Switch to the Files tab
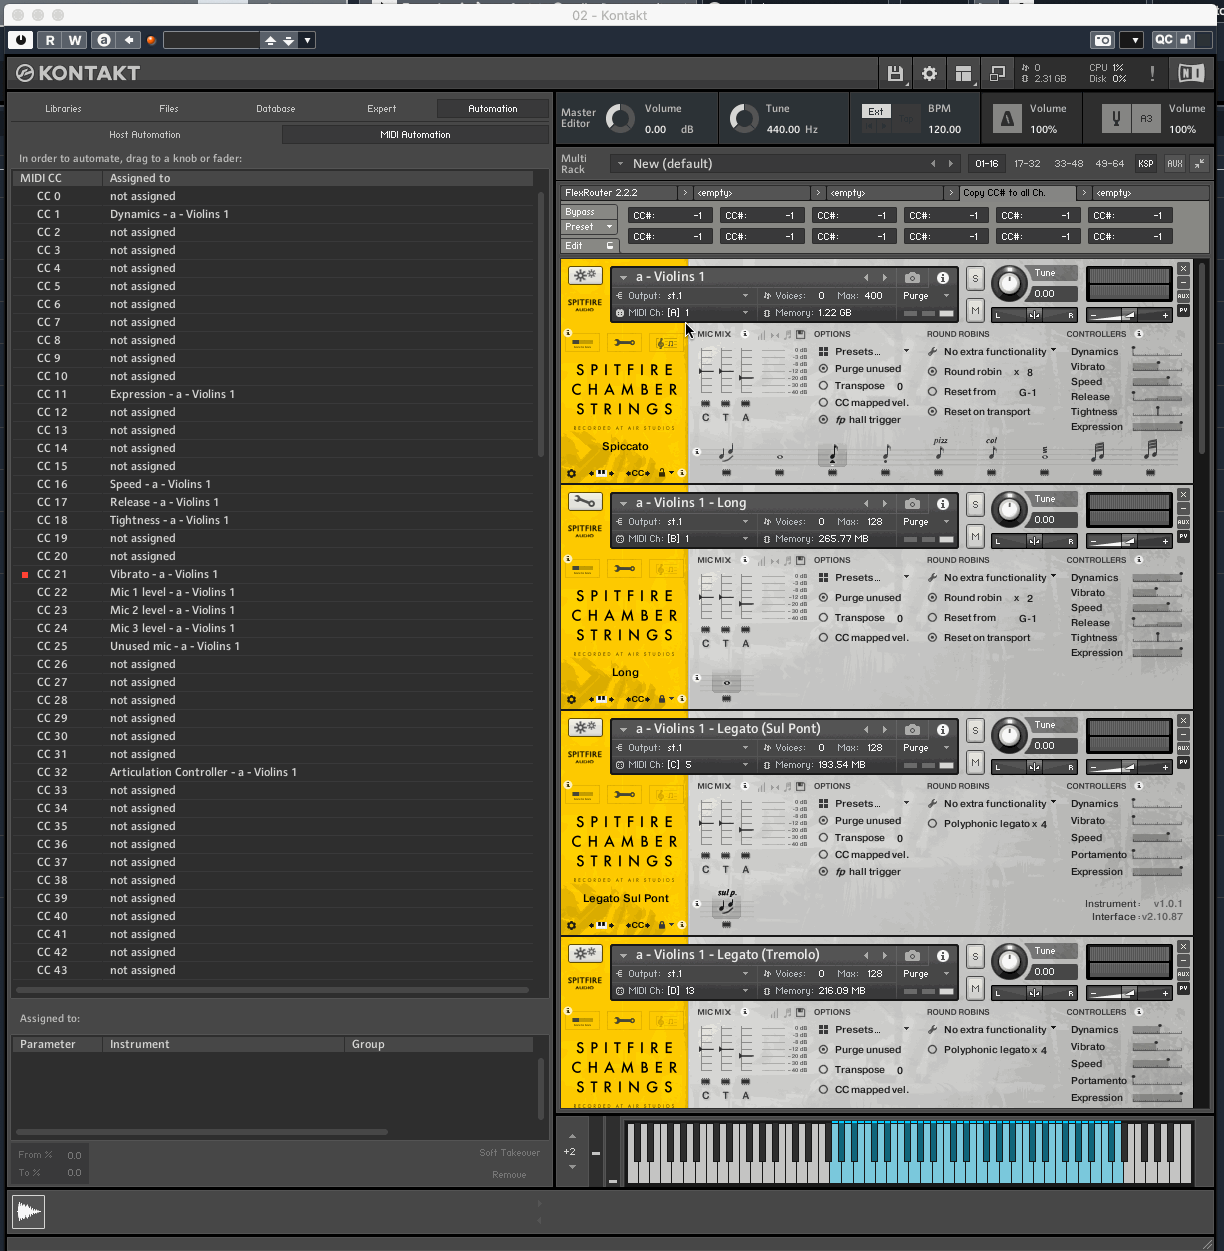 pos(169,108)
